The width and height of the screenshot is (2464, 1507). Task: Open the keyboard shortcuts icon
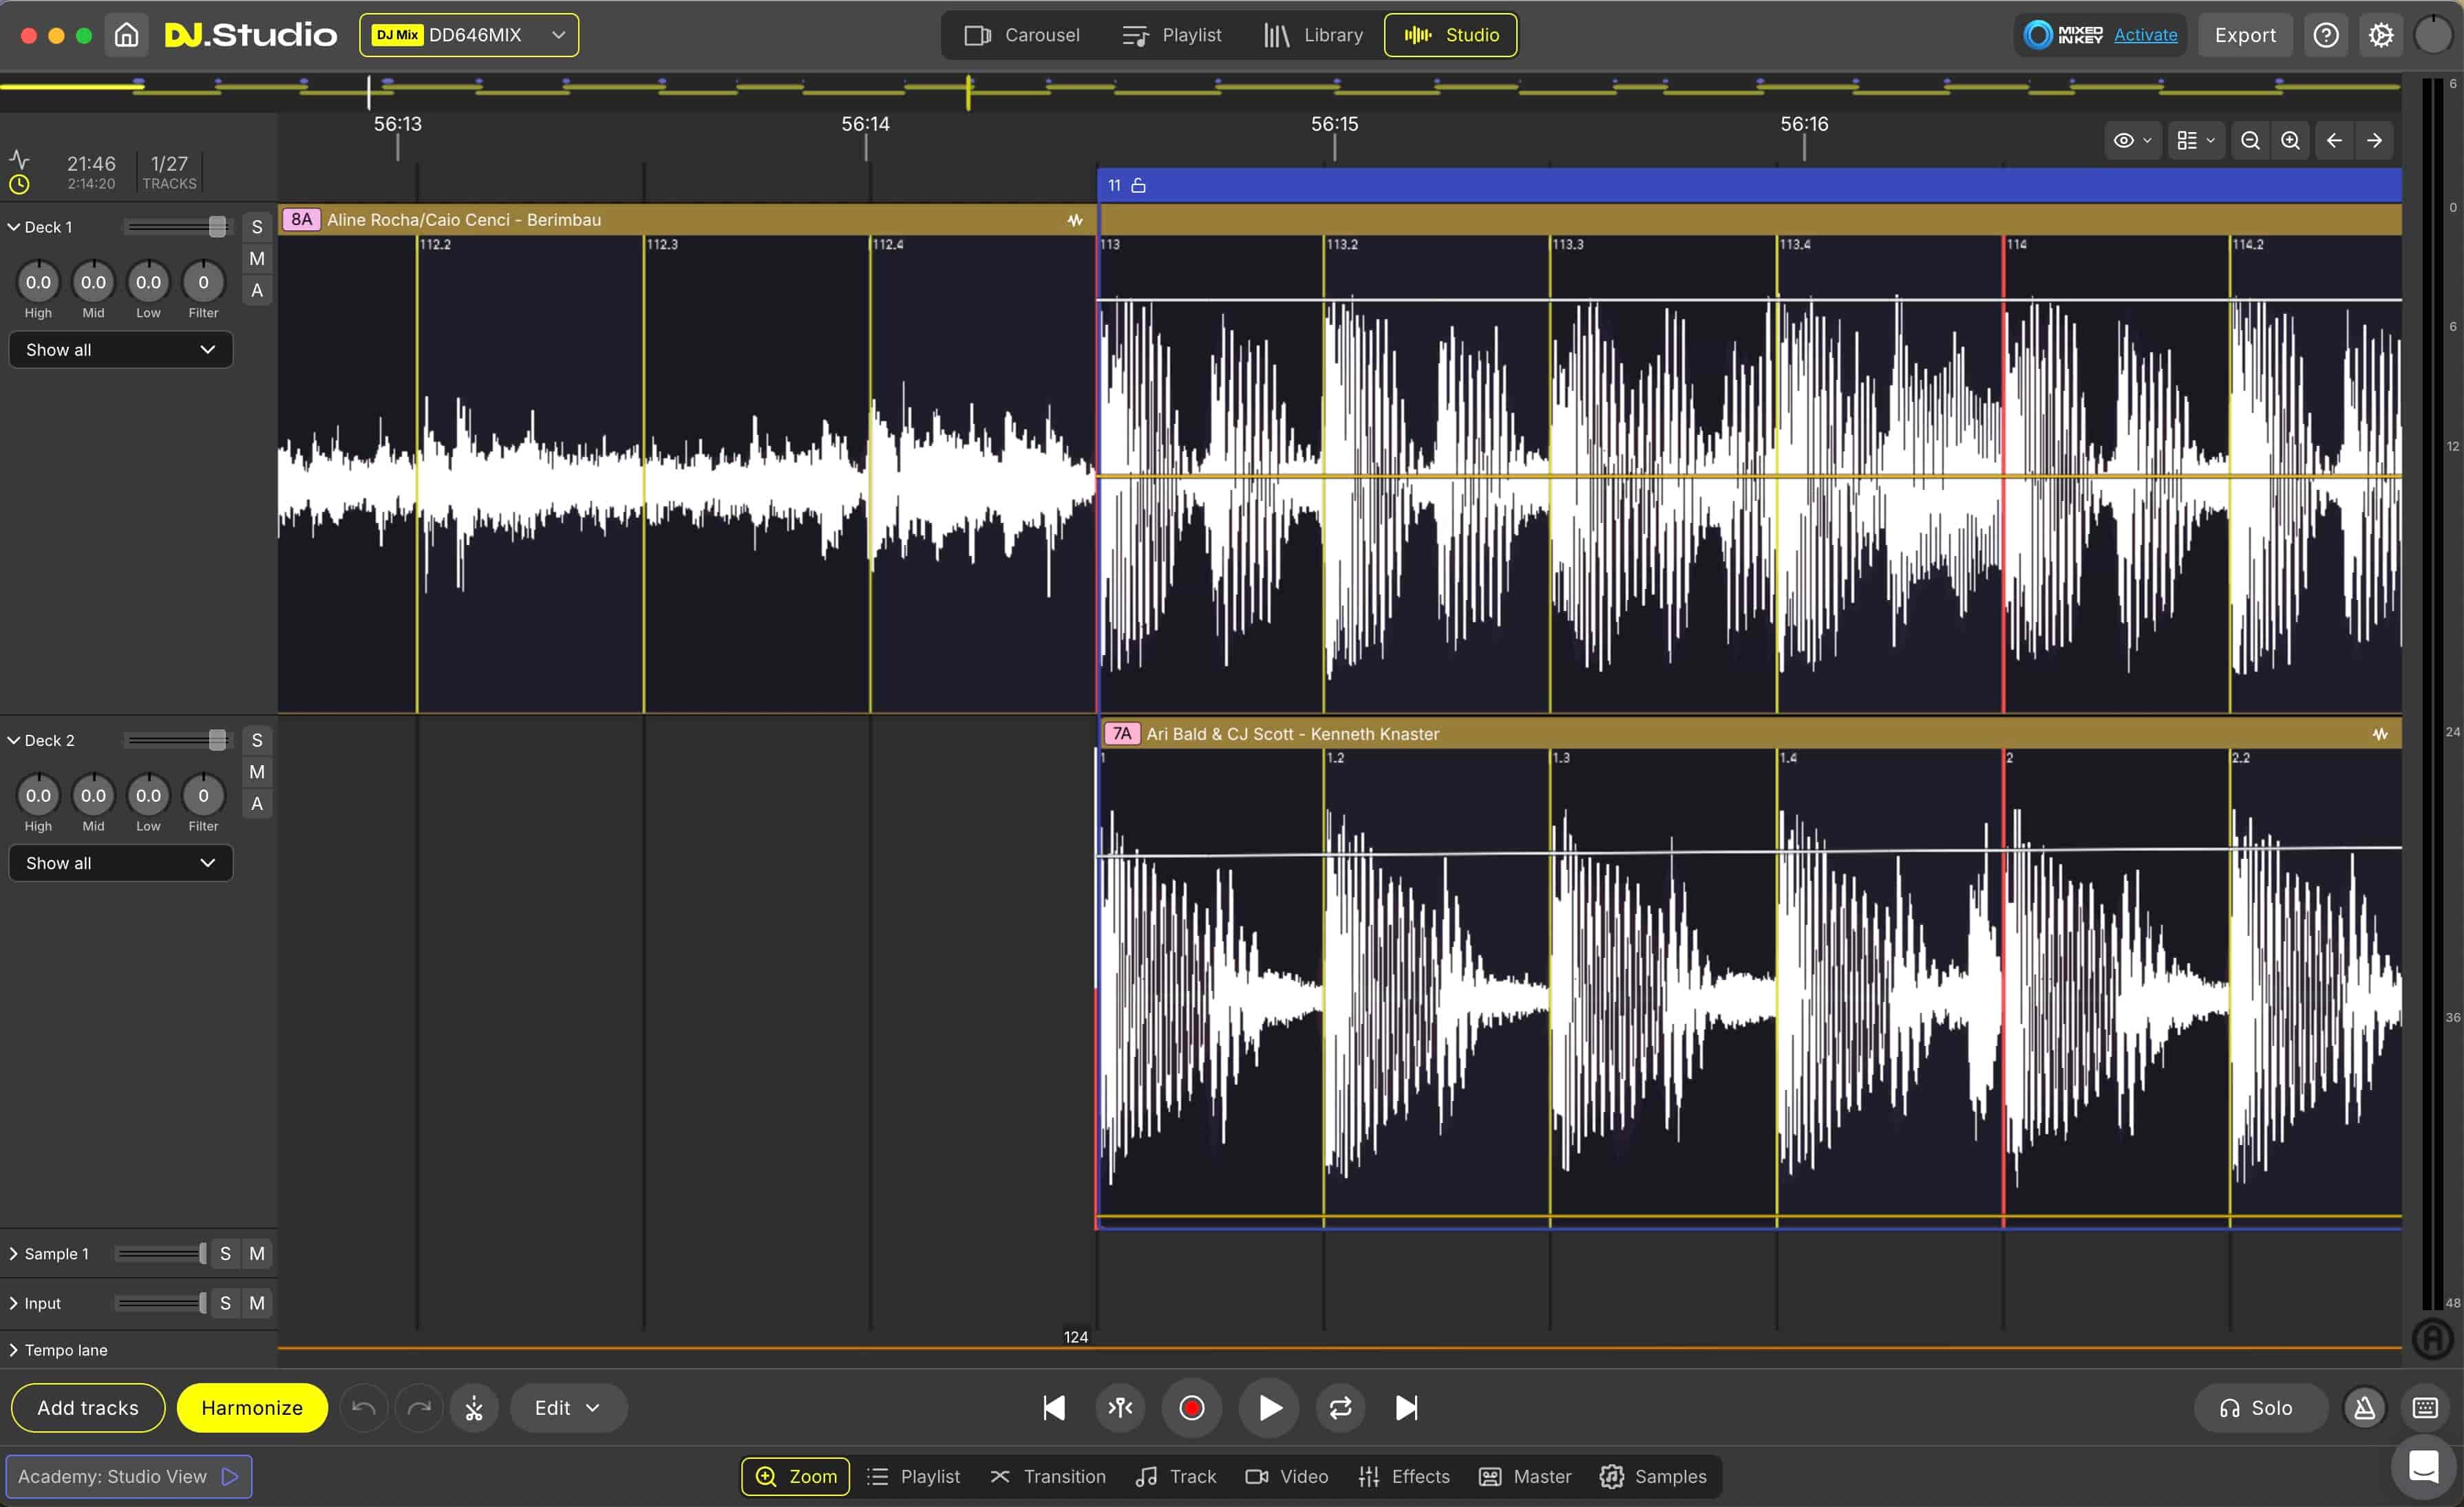2426,1408
